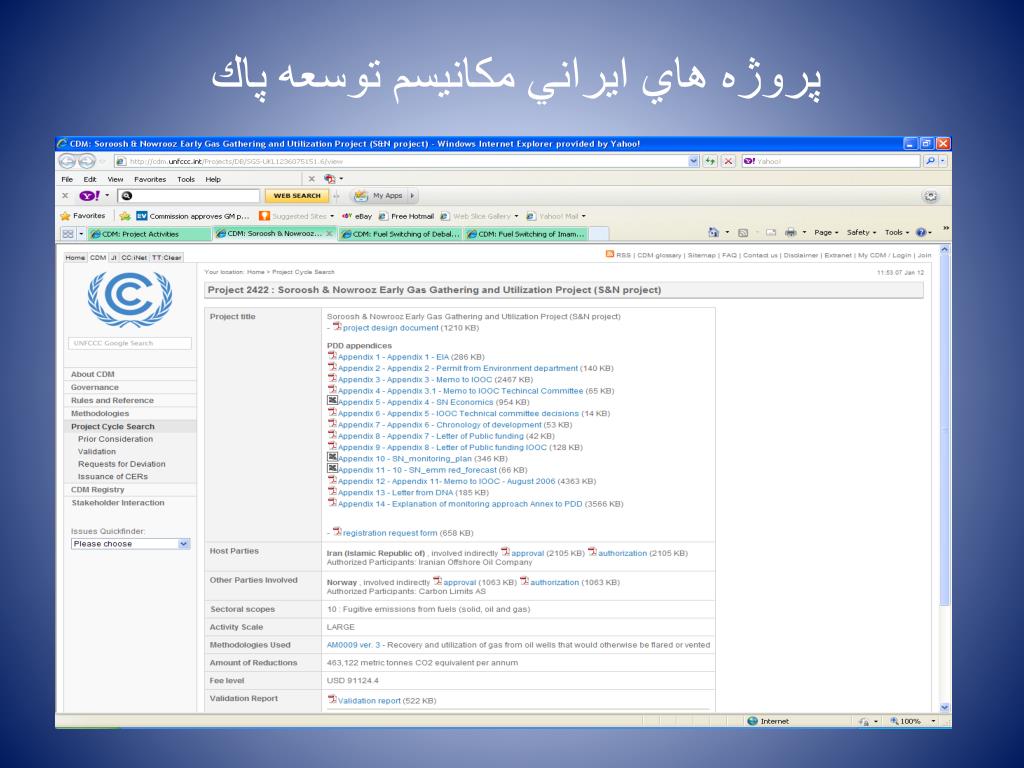Screen dimensions: 1024x768
Task: Open the Tools command bar dropdown
Action: pos(897,232)
